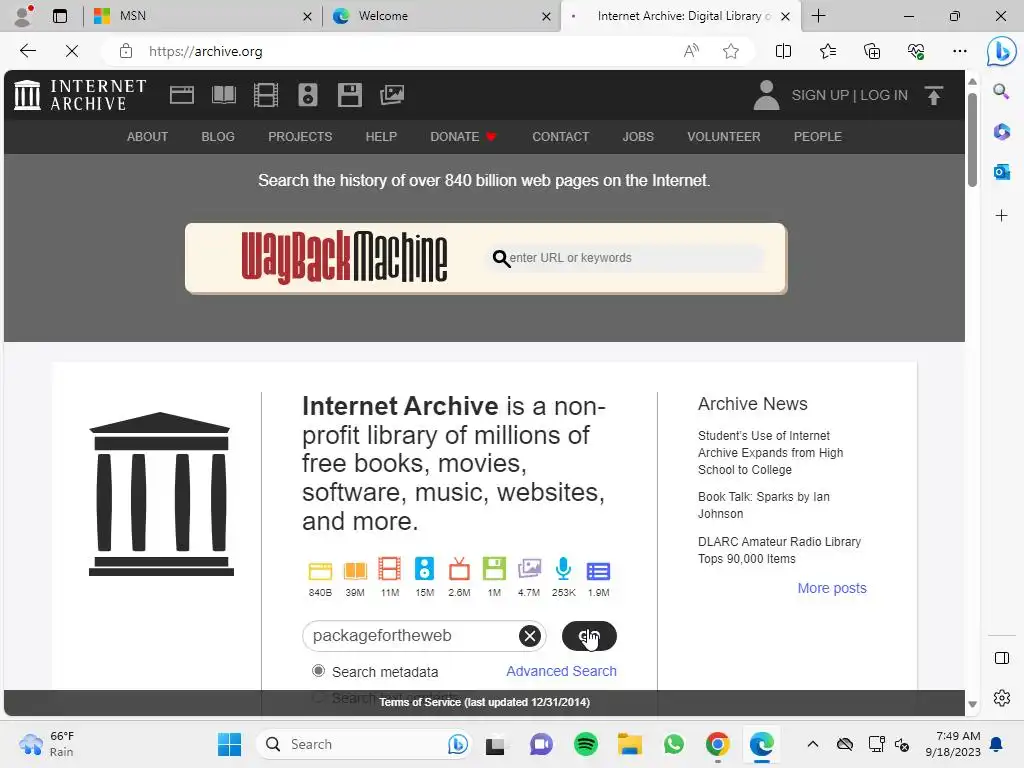The height and width of the screenshot is (768, 1024).
Task: Click the page vertical scrollbar thumb
Action: (972, 139)
